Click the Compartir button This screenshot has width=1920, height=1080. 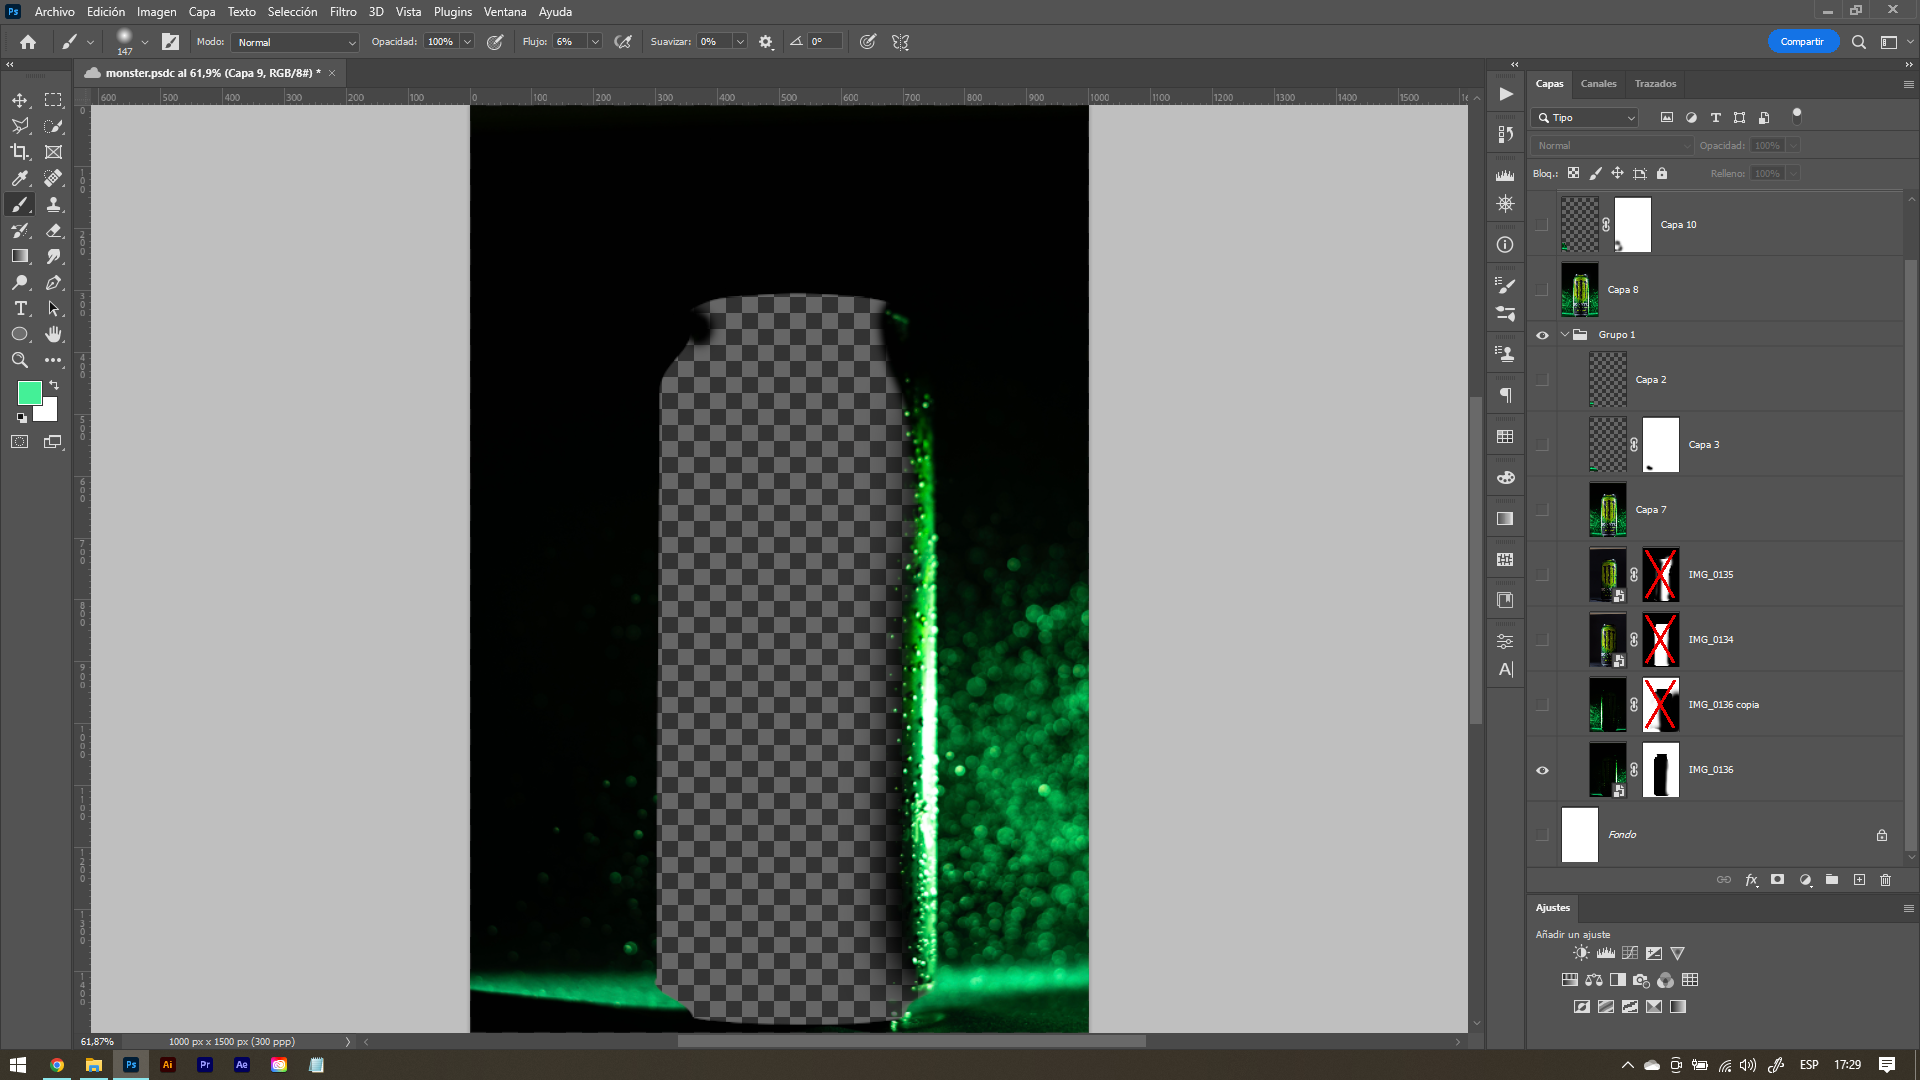coord(1802,42)
